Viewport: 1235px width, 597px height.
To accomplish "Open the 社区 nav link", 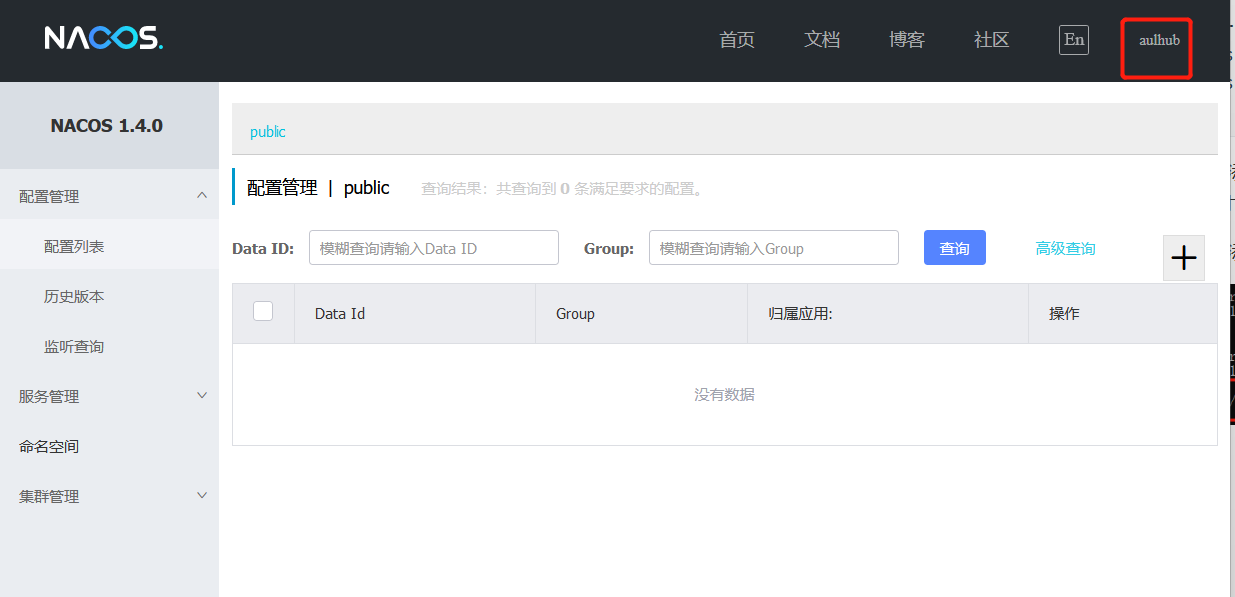I will pos(992,40).
